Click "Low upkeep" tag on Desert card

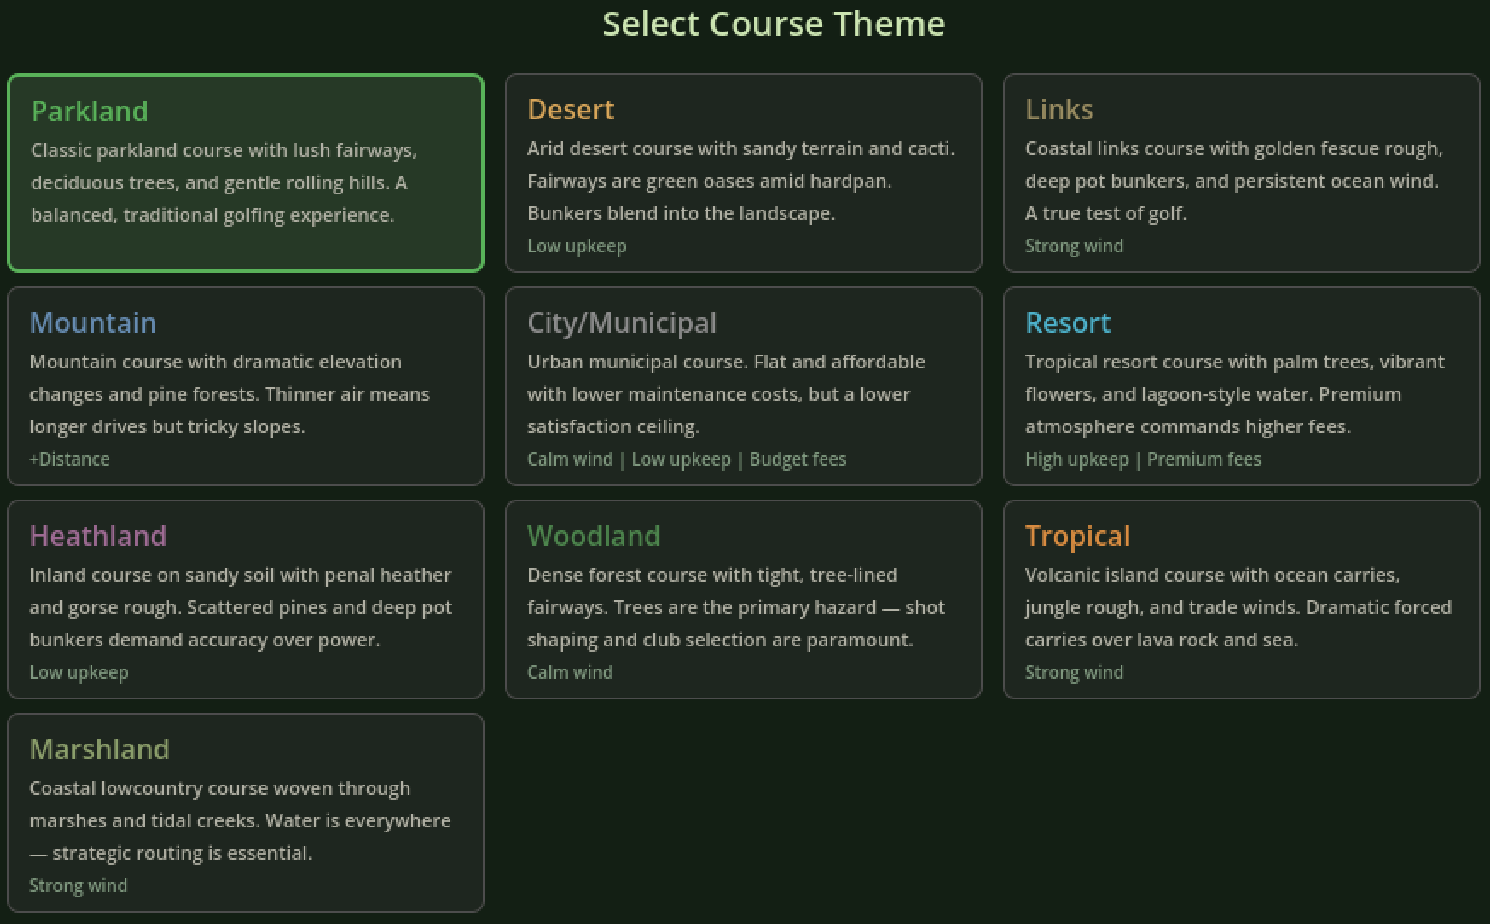577,246
